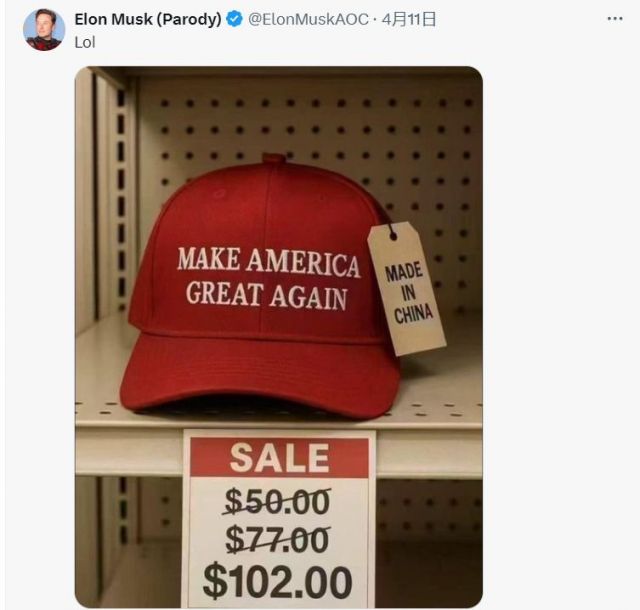
Task: Open the red hat image attachment
Action: [279, 337]
